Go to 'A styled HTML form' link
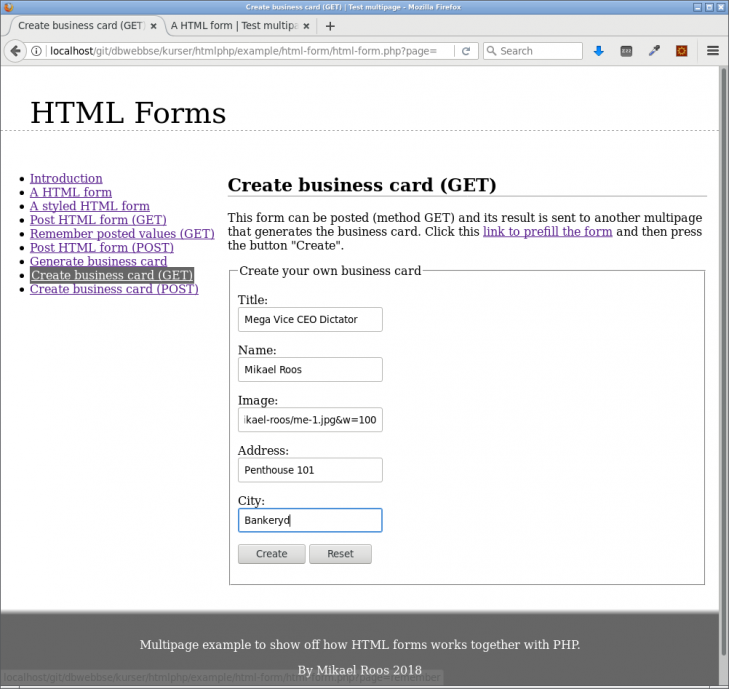 [x=90, y=206]
